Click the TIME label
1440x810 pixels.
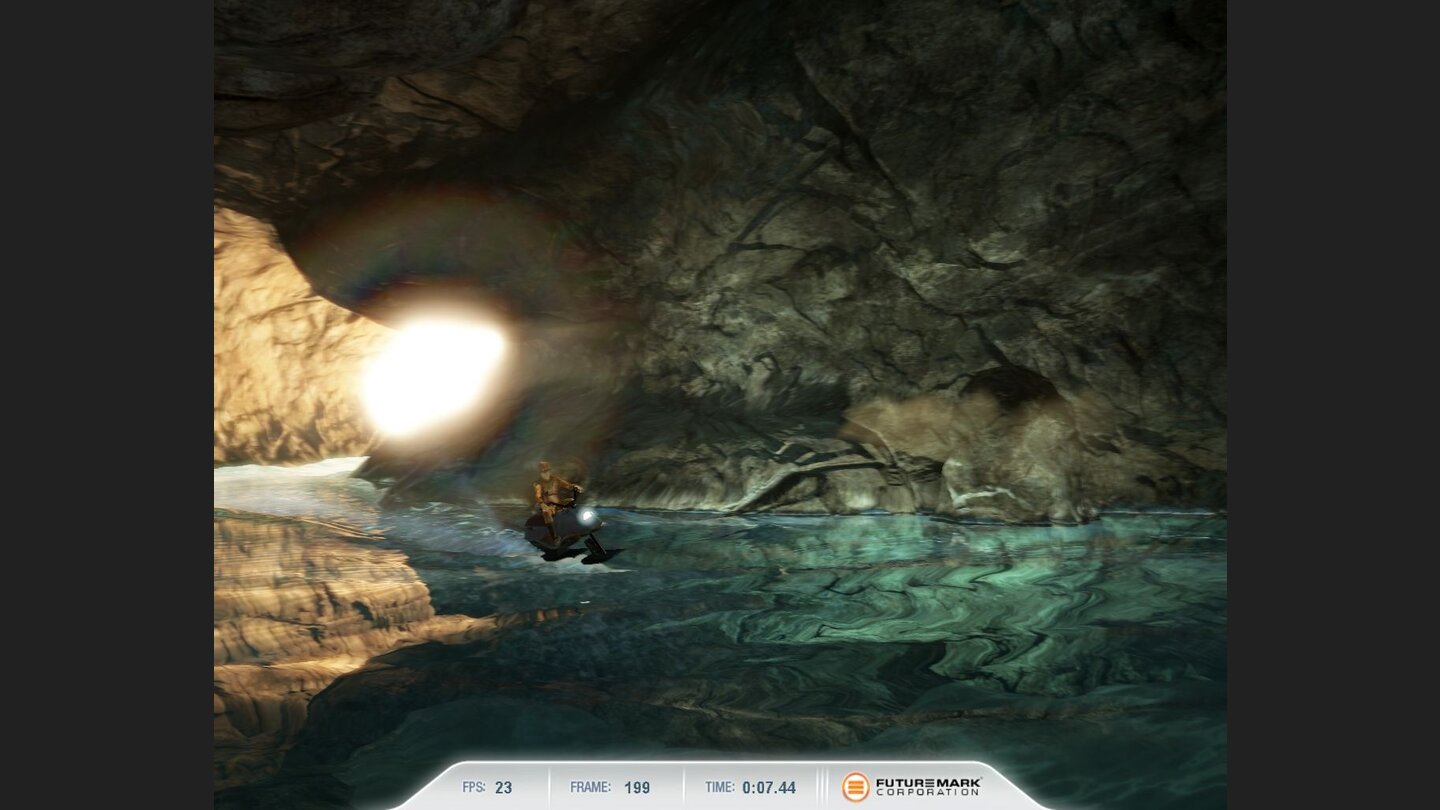pos(719,788)
